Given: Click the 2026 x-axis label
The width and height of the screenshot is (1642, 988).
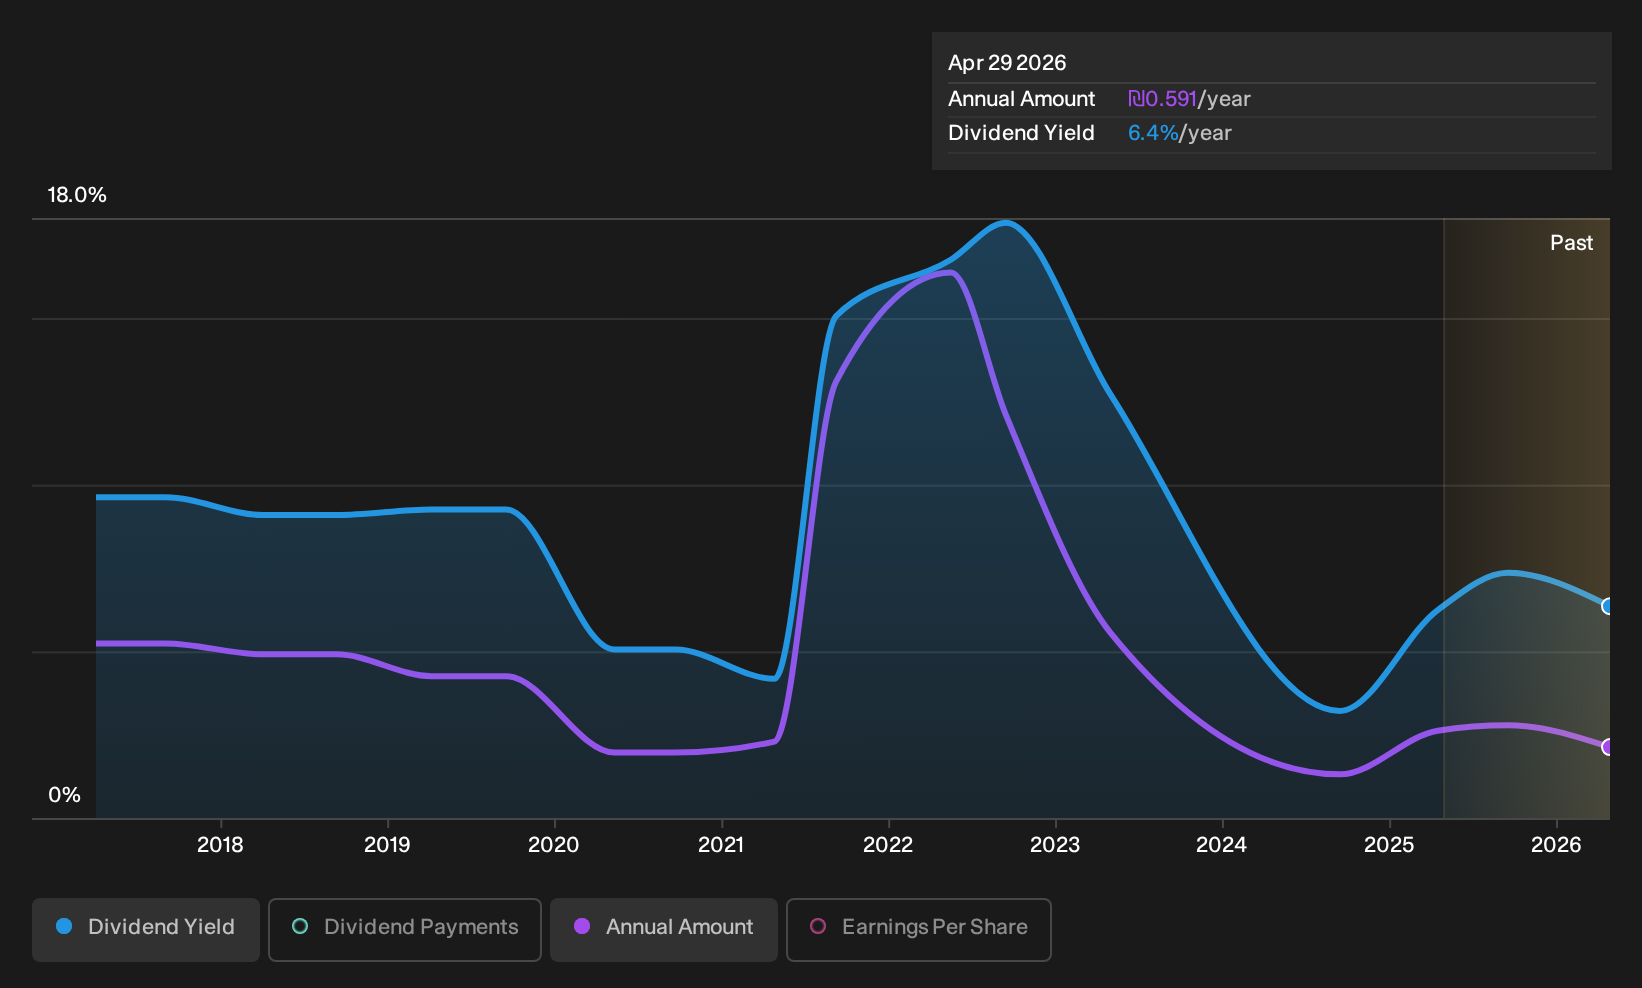Looking at the screenshot, I should [1556, 845].
